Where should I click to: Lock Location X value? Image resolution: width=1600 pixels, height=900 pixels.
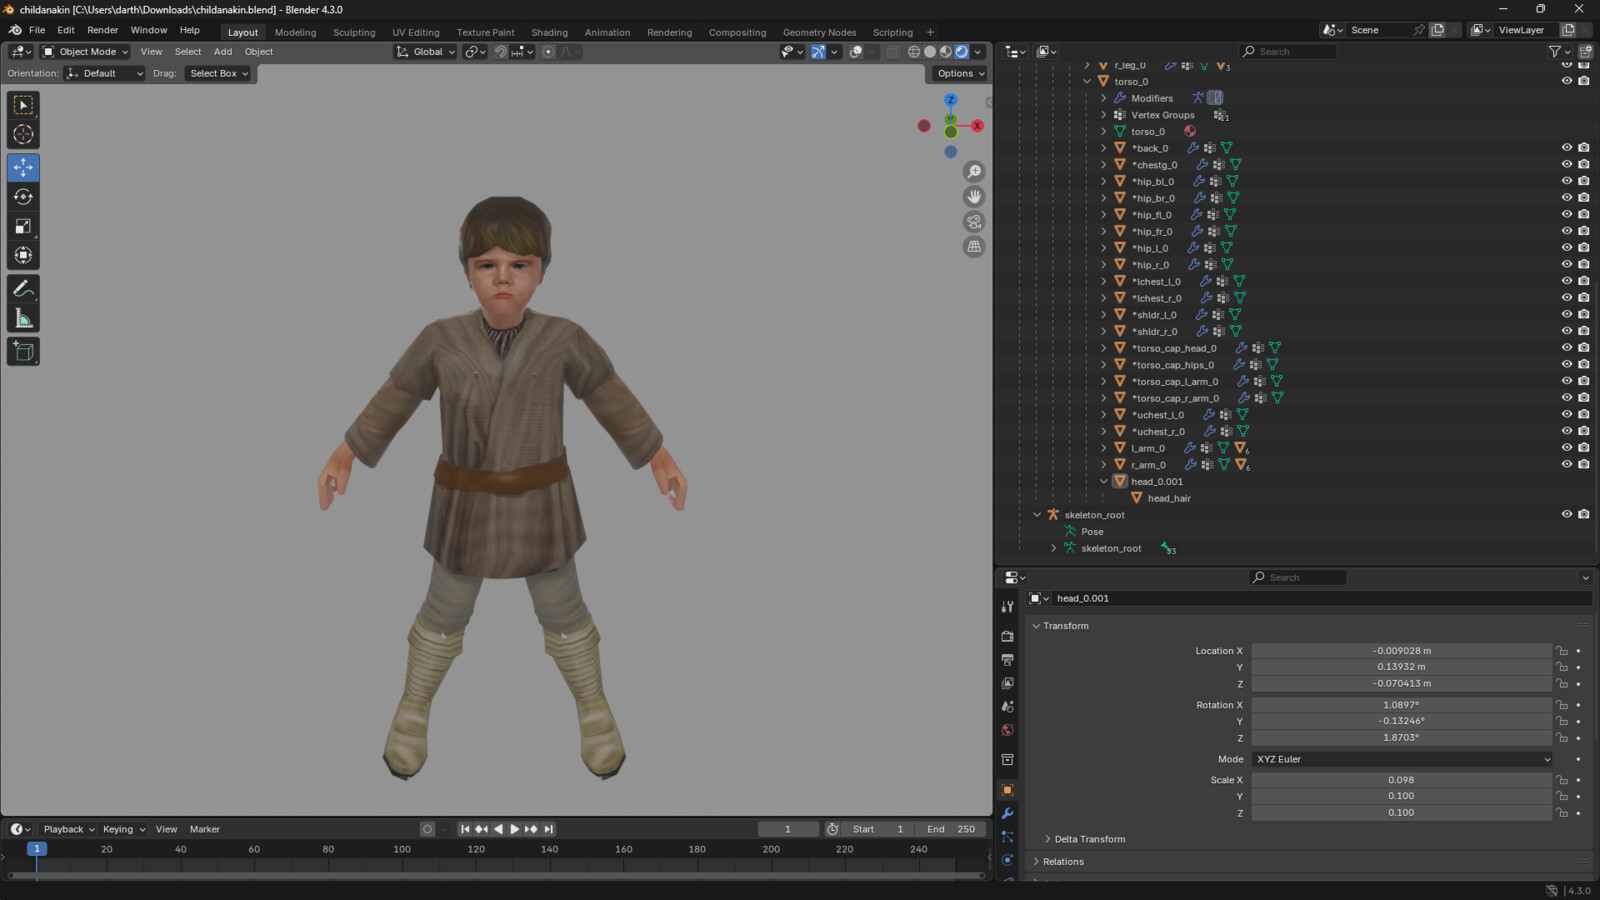(x=1562, y=651)
